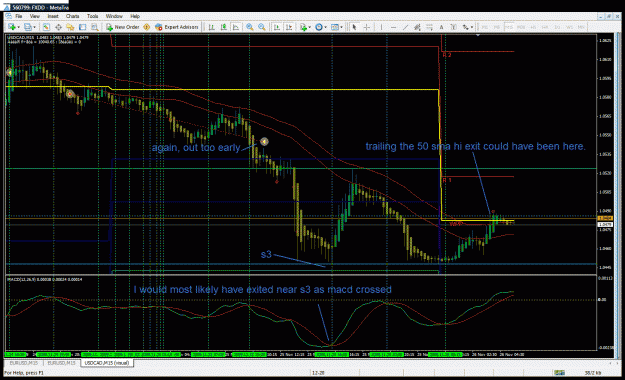Switch timeframe to M5

pos(497,27)
